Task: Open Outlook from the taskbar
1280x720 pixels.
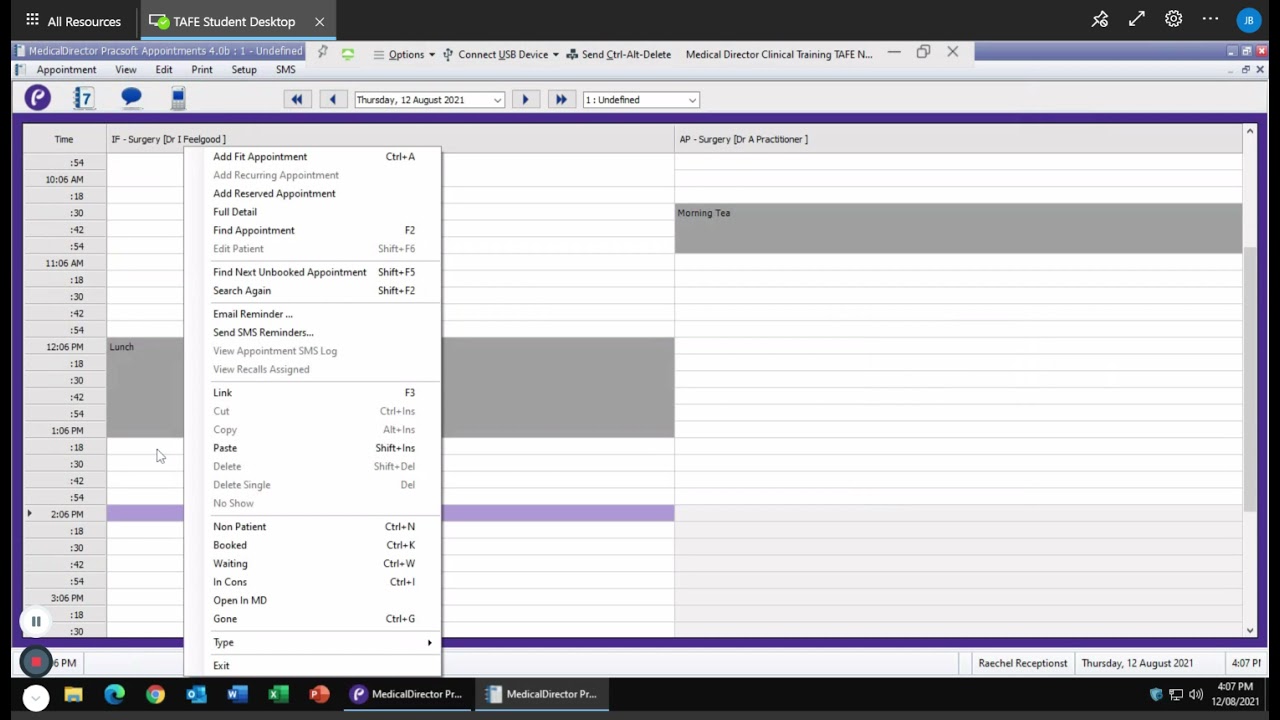Action: 196,694
